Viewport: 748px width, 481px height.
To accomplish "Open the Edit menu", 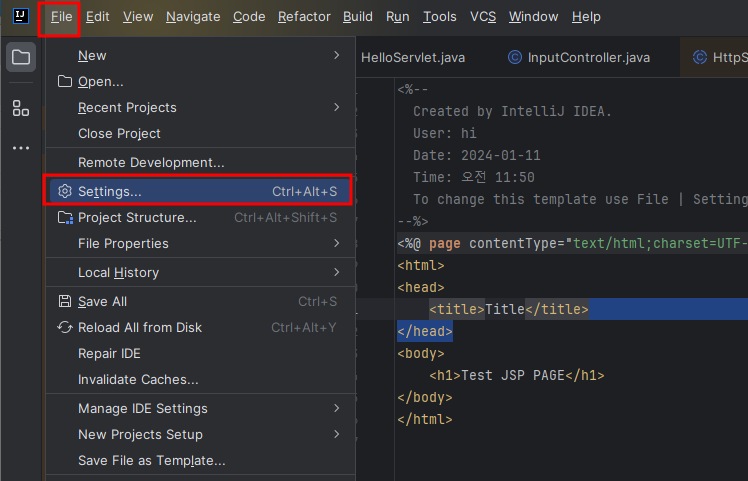I will (98, 17).
